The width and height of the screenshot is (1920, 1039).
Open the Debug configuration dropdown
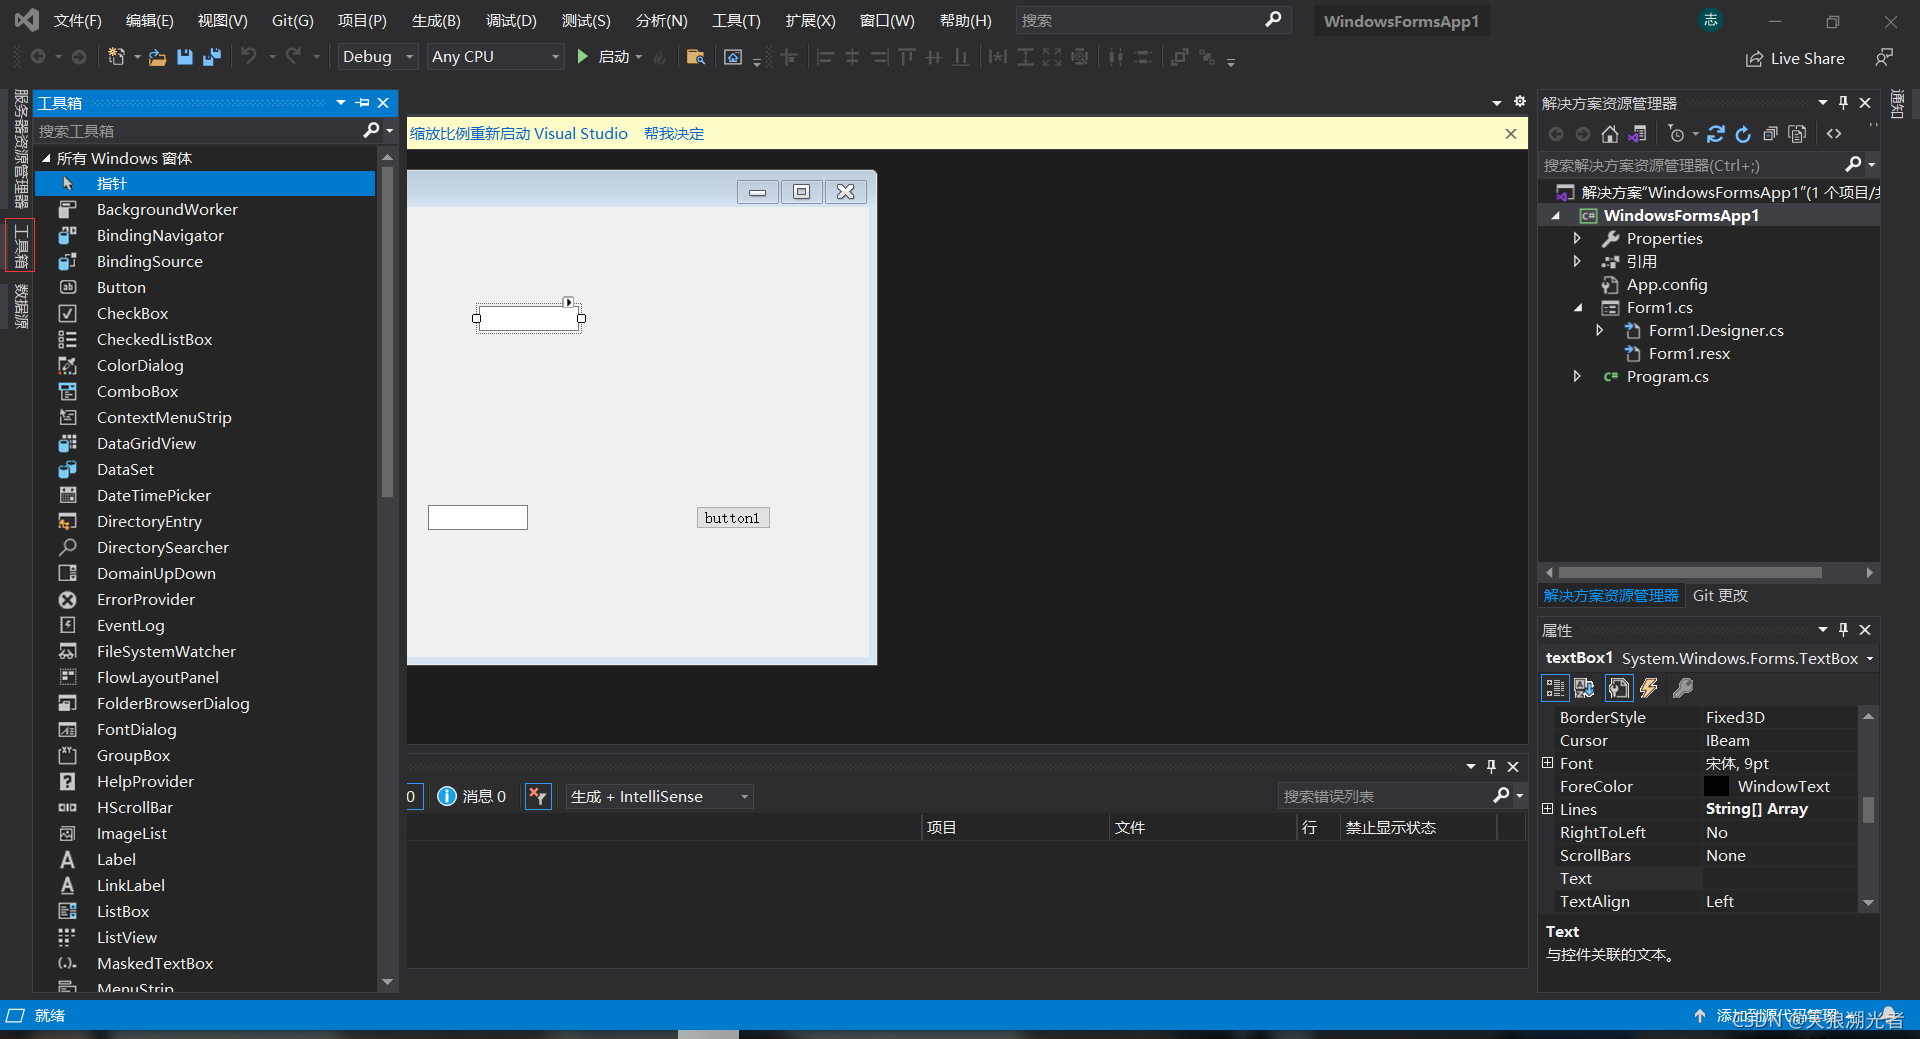point(377,57)
